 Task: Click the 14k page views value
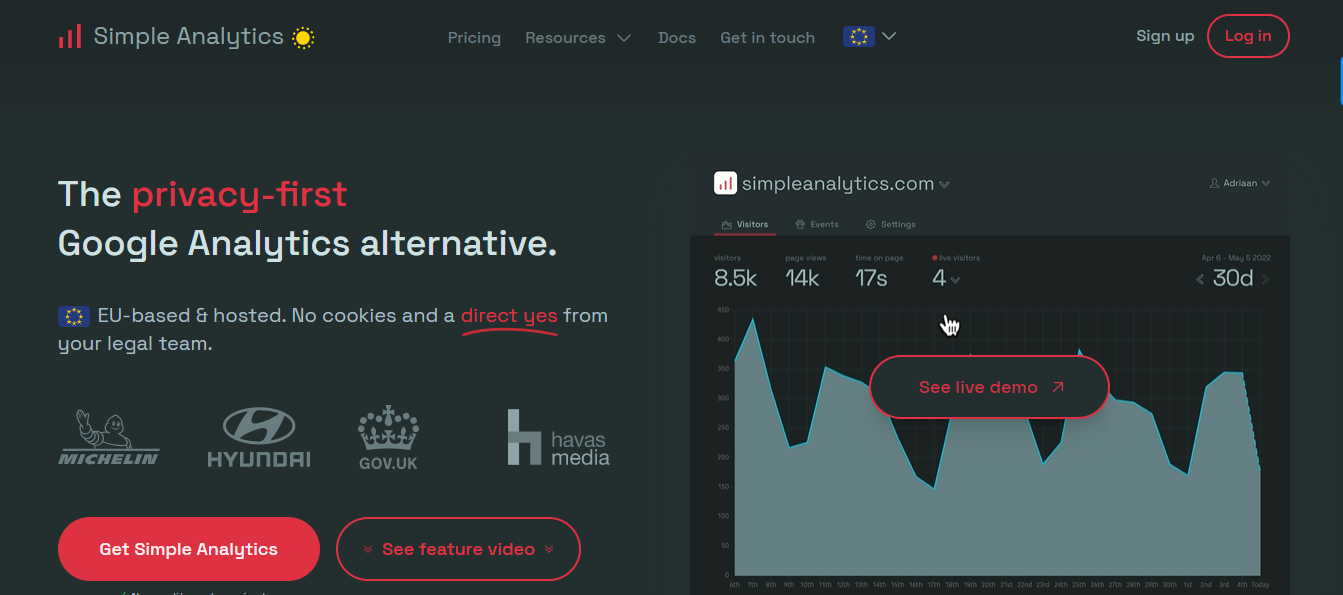(x=802, y=278)
